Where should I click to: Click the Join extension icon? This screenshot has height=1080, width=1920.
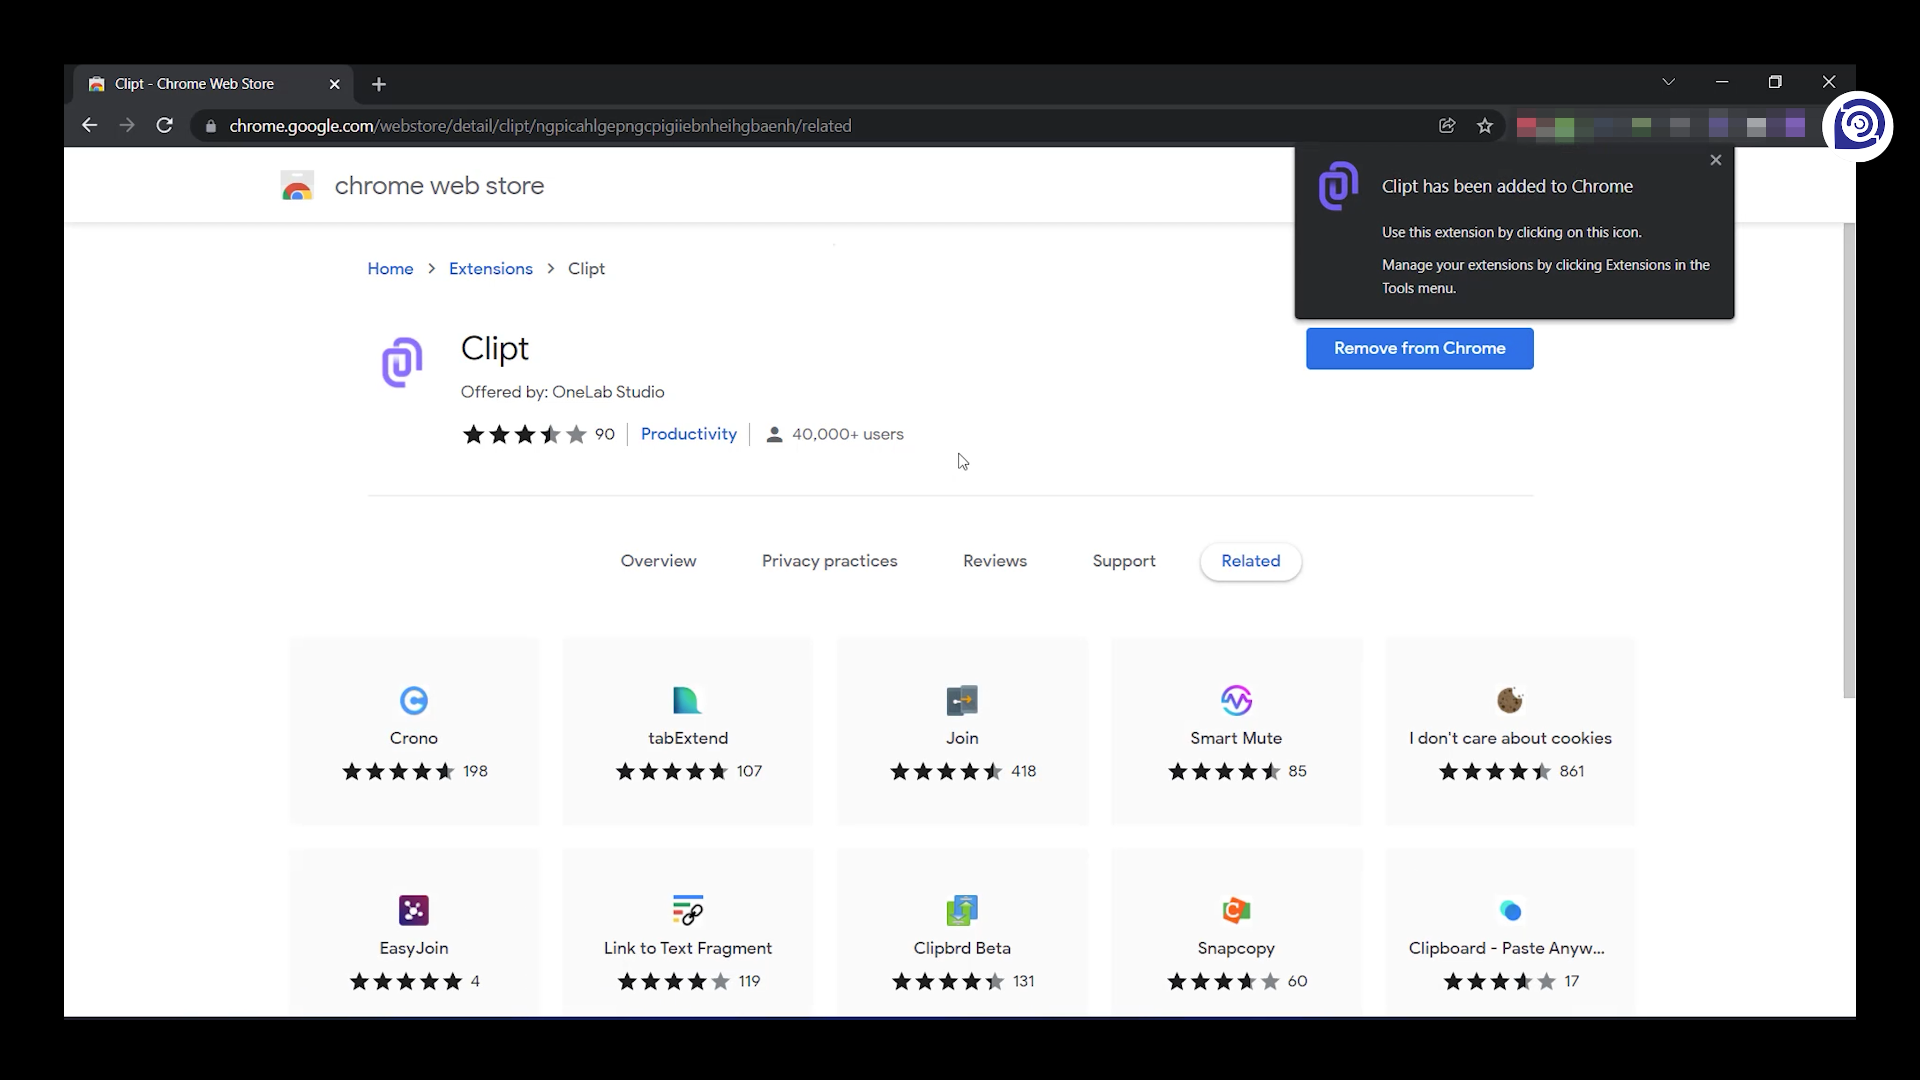[962, 700]
